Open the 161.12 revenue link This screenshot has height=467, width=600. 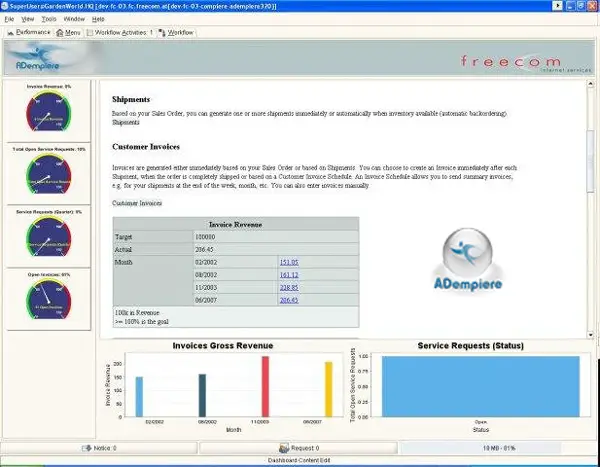coord(289,275)
